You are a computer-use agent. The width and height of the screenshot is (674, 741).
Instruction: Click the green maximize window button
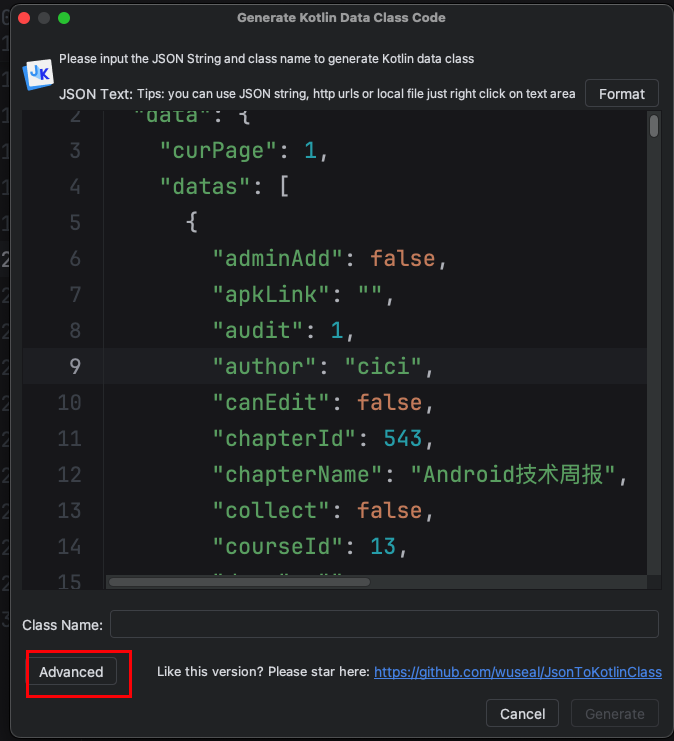click(x=64, y=18)
